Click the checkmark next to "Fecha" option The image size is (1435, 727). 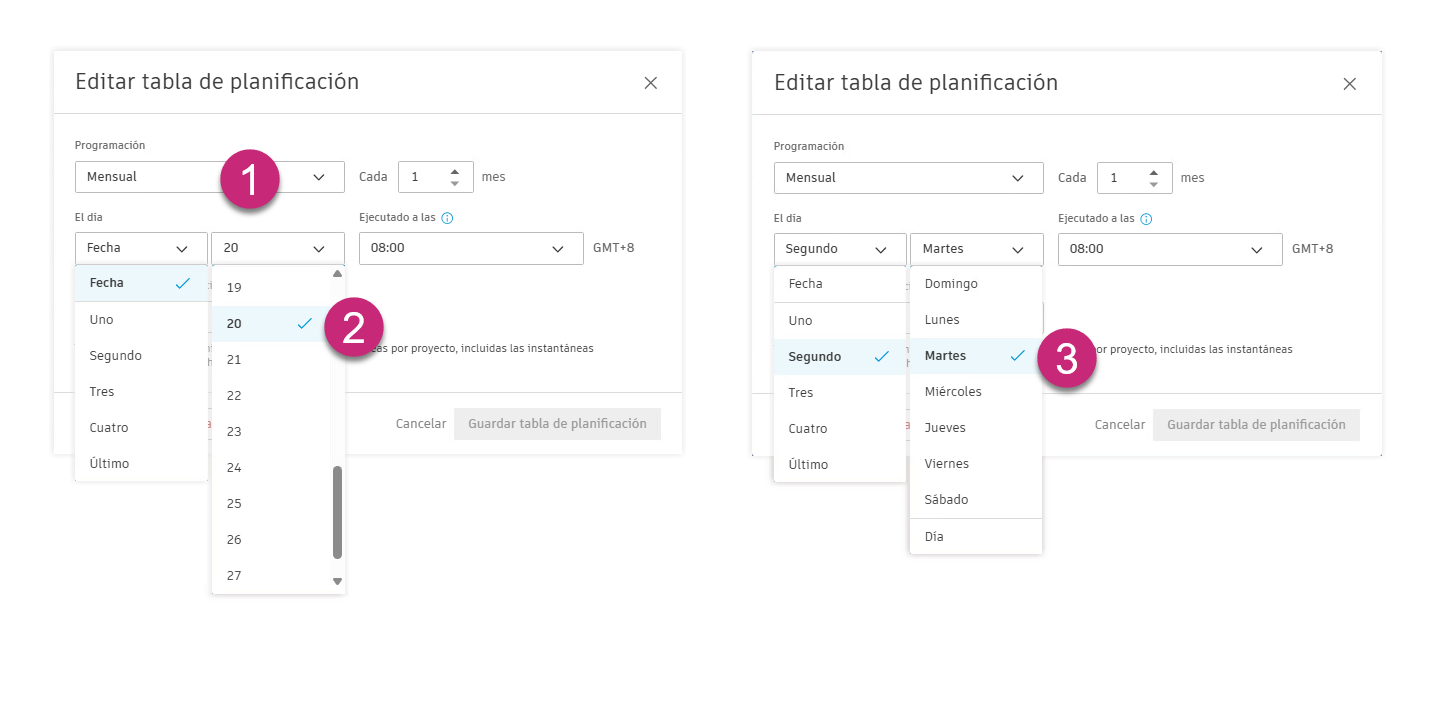point(182,283)
